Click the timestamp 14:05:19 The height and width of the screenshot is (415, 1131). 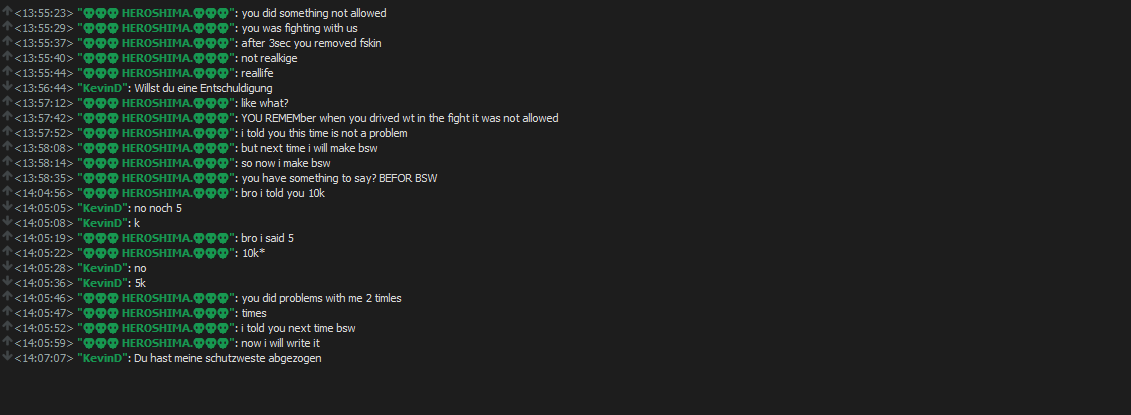click(43, 238)
